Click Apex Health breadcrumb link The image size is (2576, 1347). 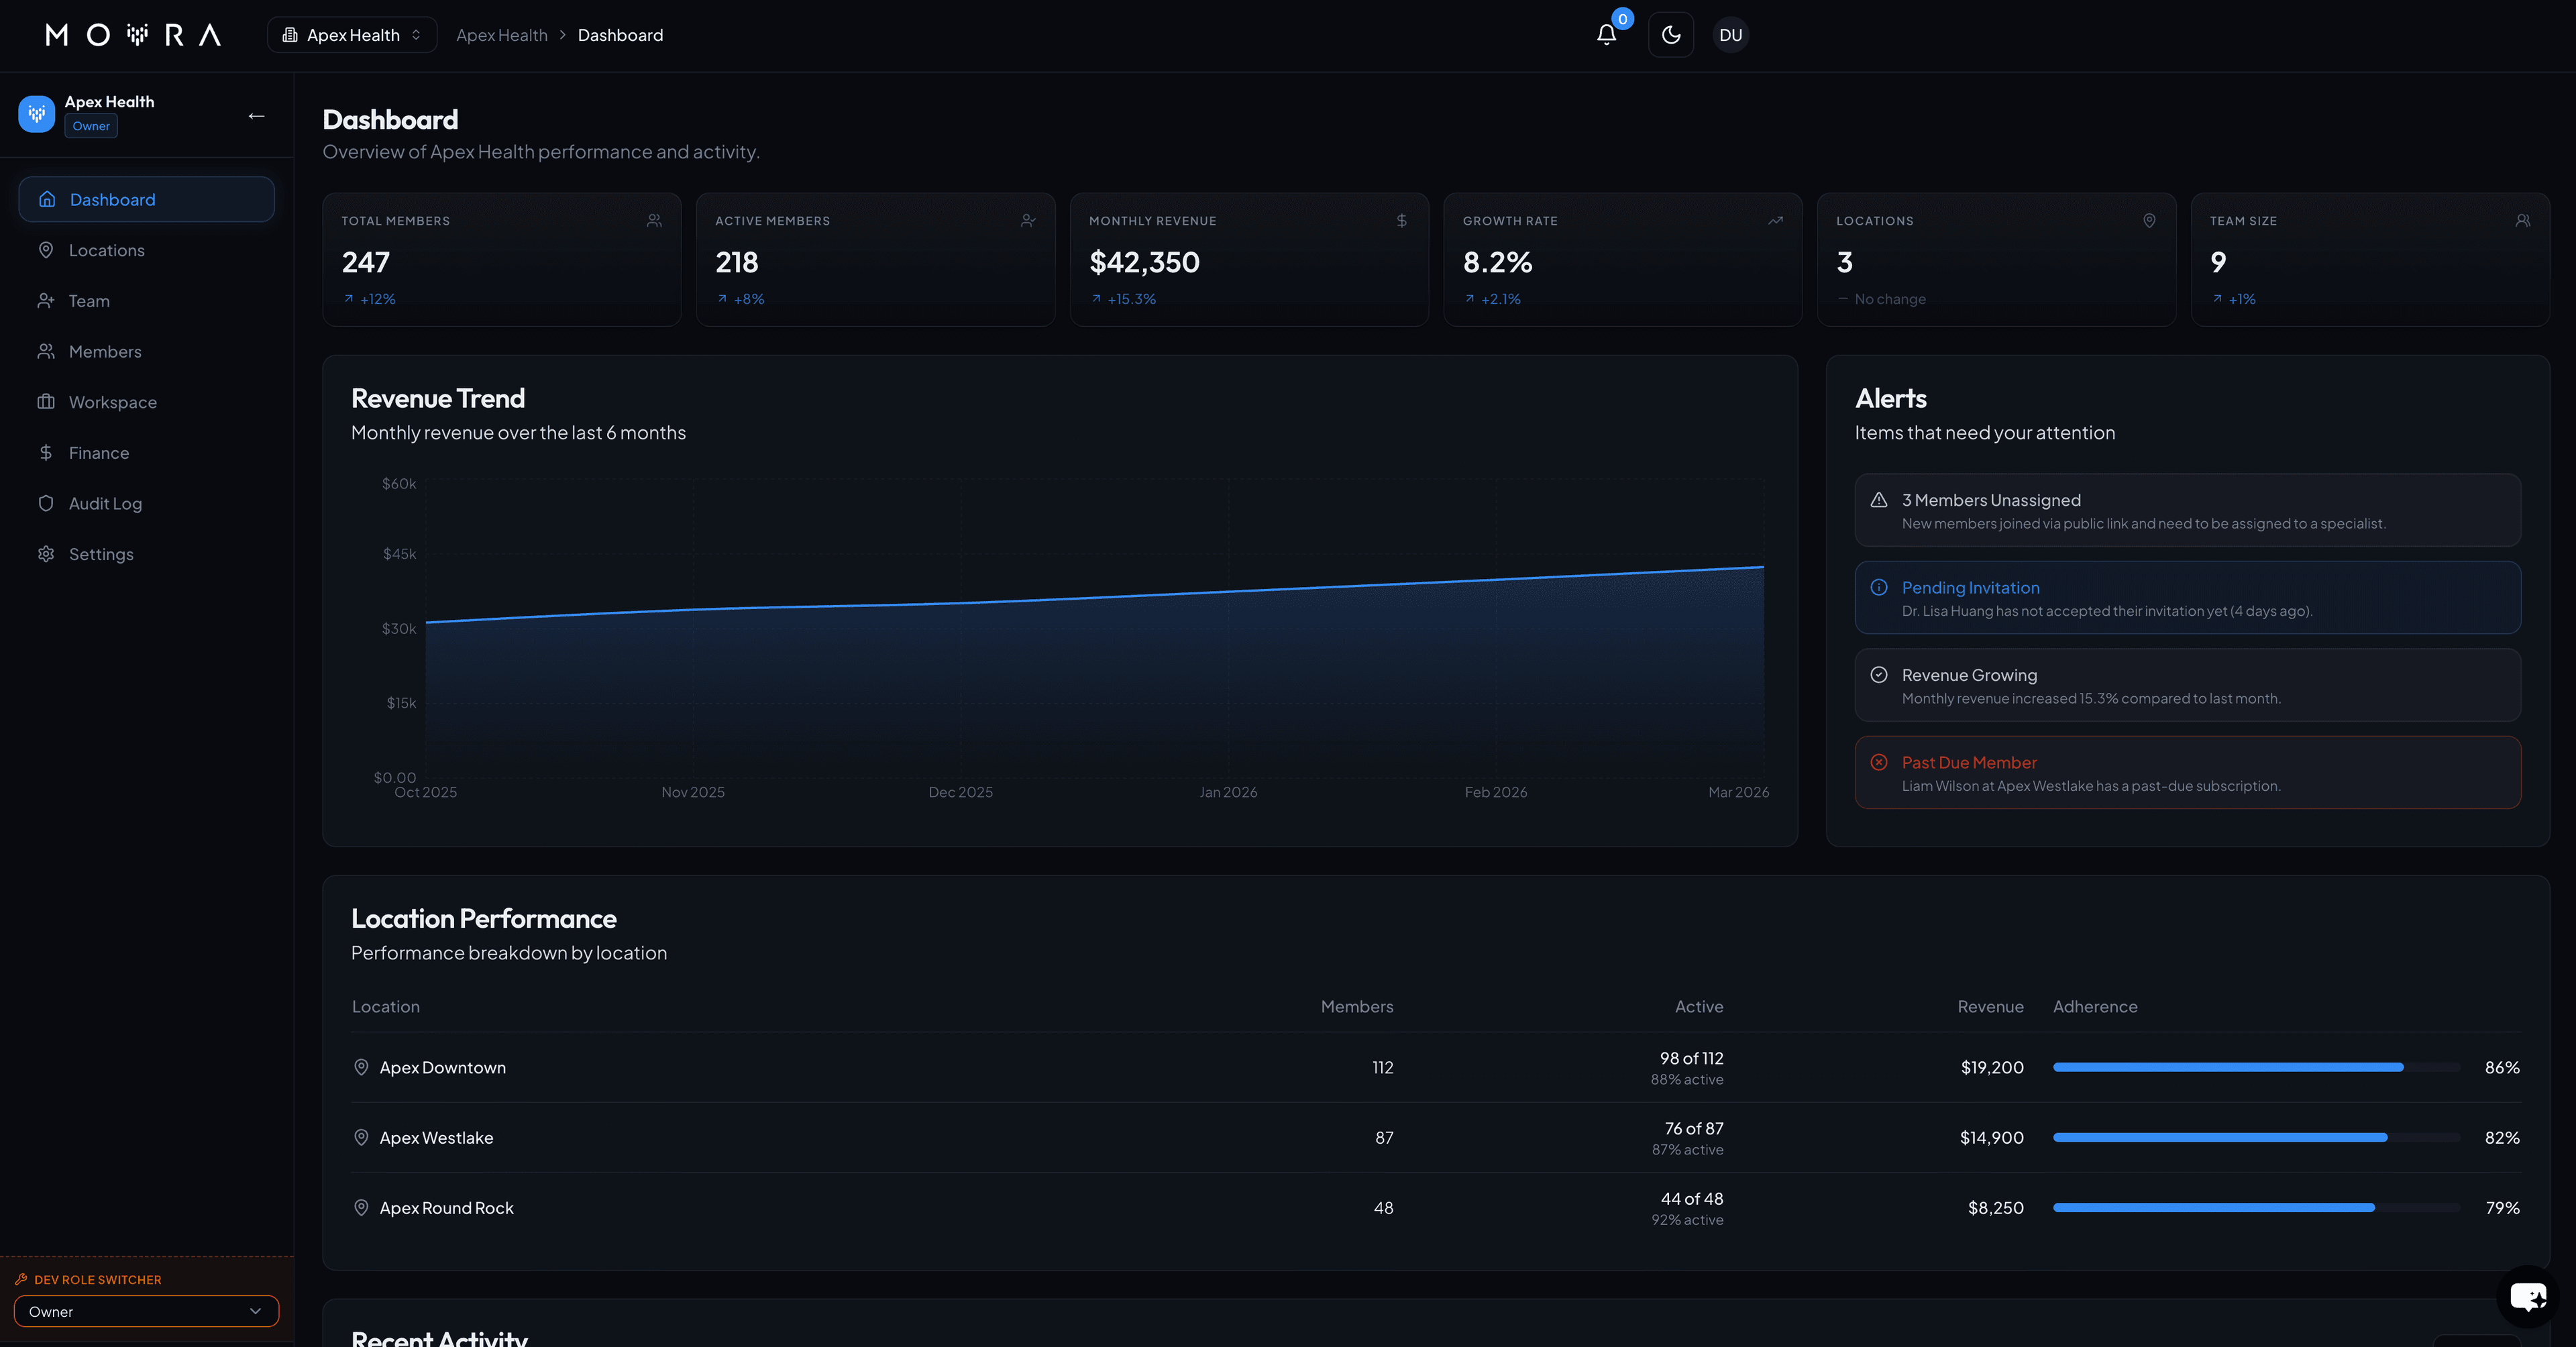pos(502,35)
